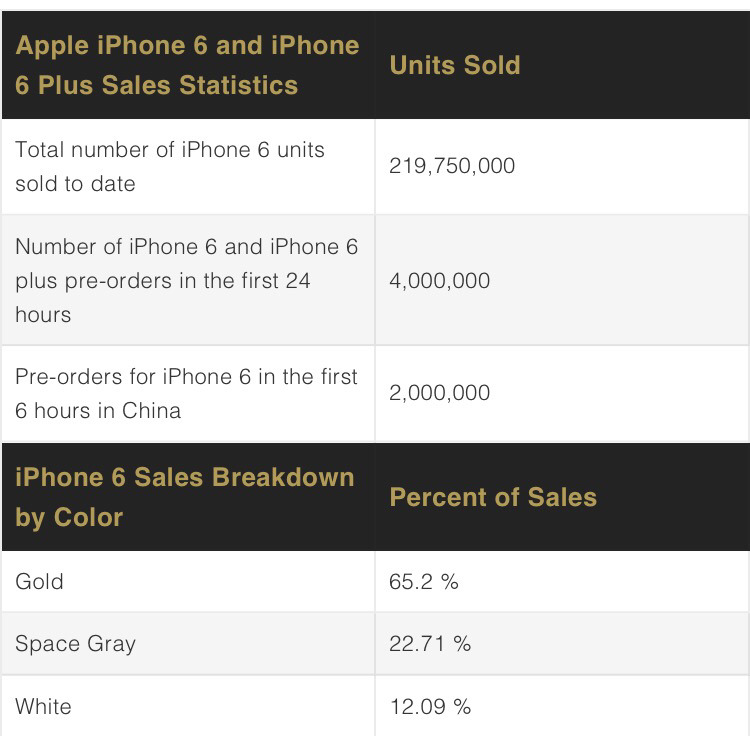
Task: Select the 12.09 % value
Action: [430, 706]
